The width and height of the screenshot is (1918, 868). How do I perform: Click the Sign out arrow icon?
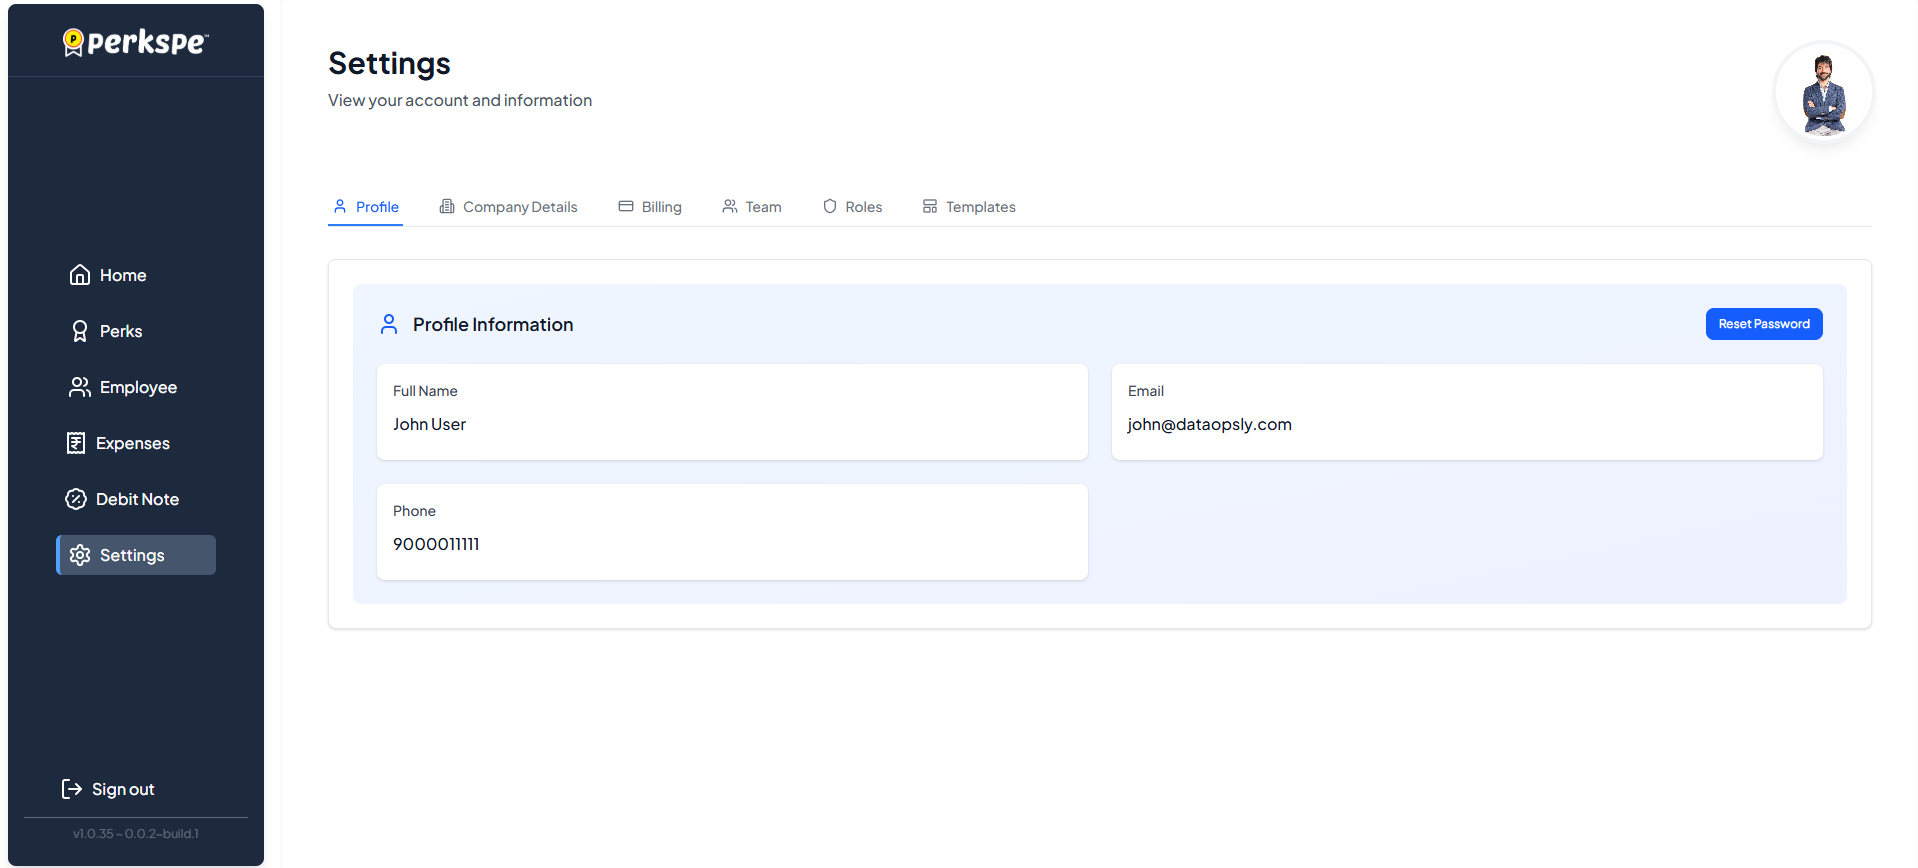coord(72,789)
